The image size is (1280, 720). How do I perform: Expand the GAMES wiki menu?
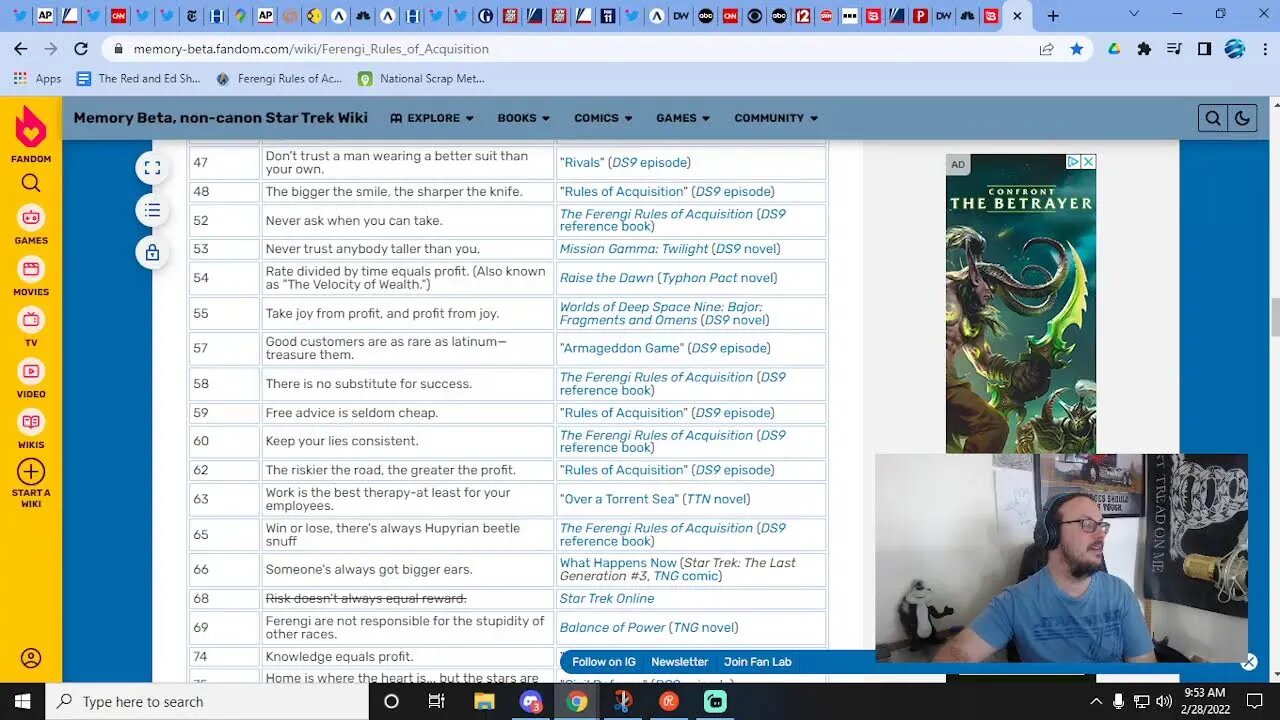pos(683,118)
